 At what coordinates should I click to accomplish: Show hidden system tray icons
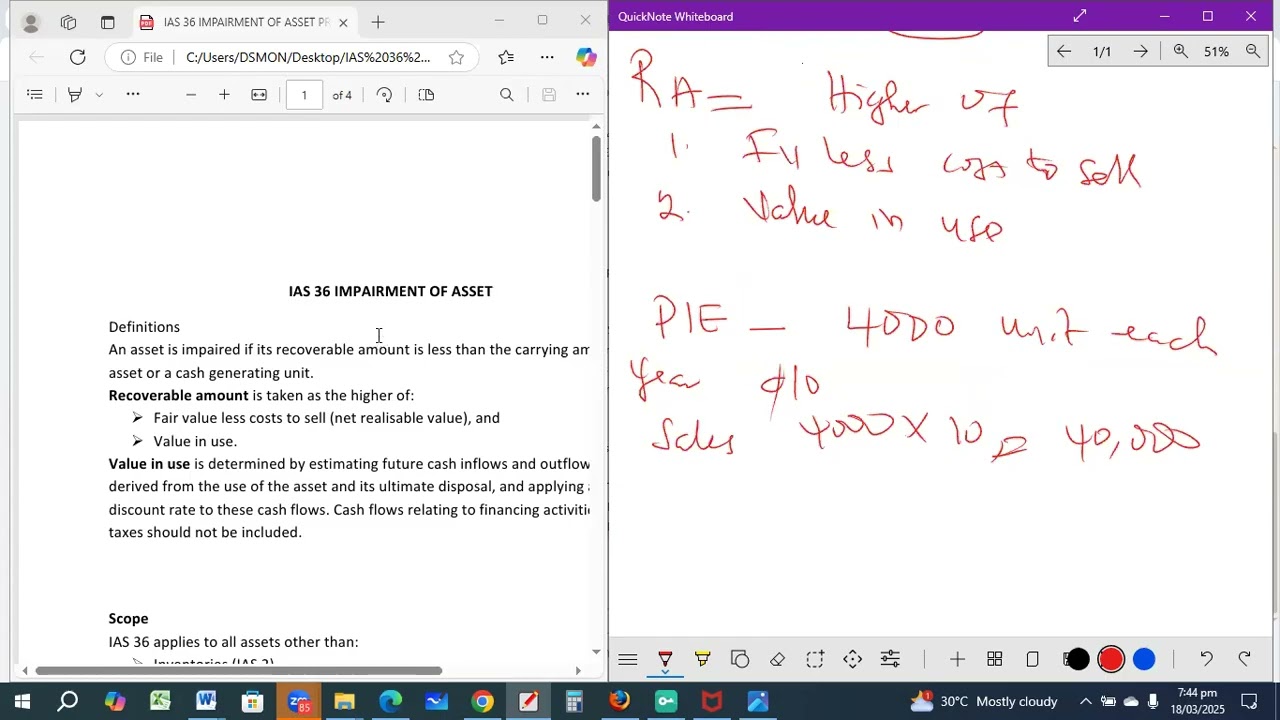[x=1085, y=701]
